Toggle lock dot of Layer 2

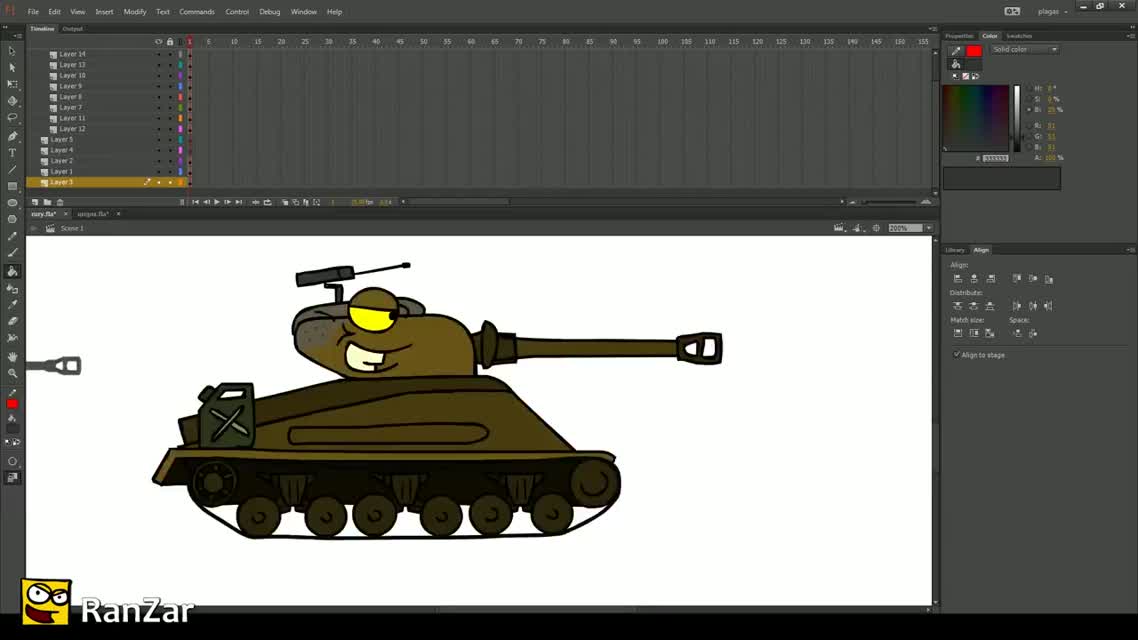(x=170, y=161)
